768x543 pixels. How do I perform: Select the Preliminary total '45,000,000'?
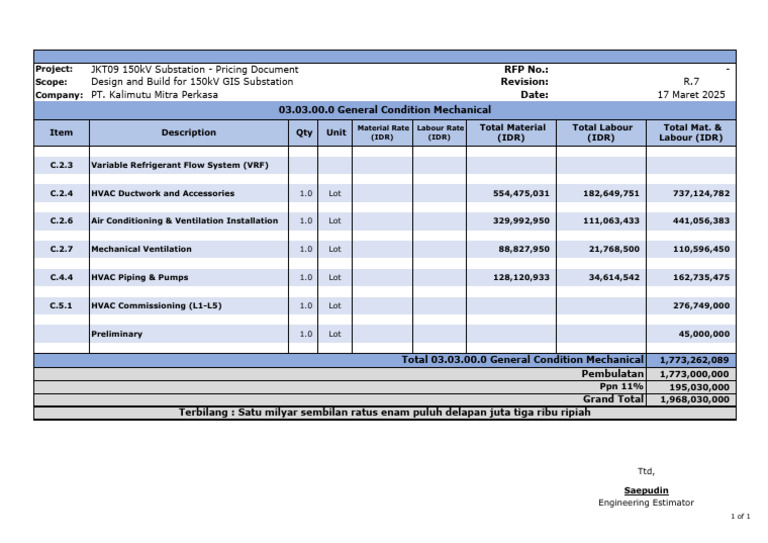(704, 334)
